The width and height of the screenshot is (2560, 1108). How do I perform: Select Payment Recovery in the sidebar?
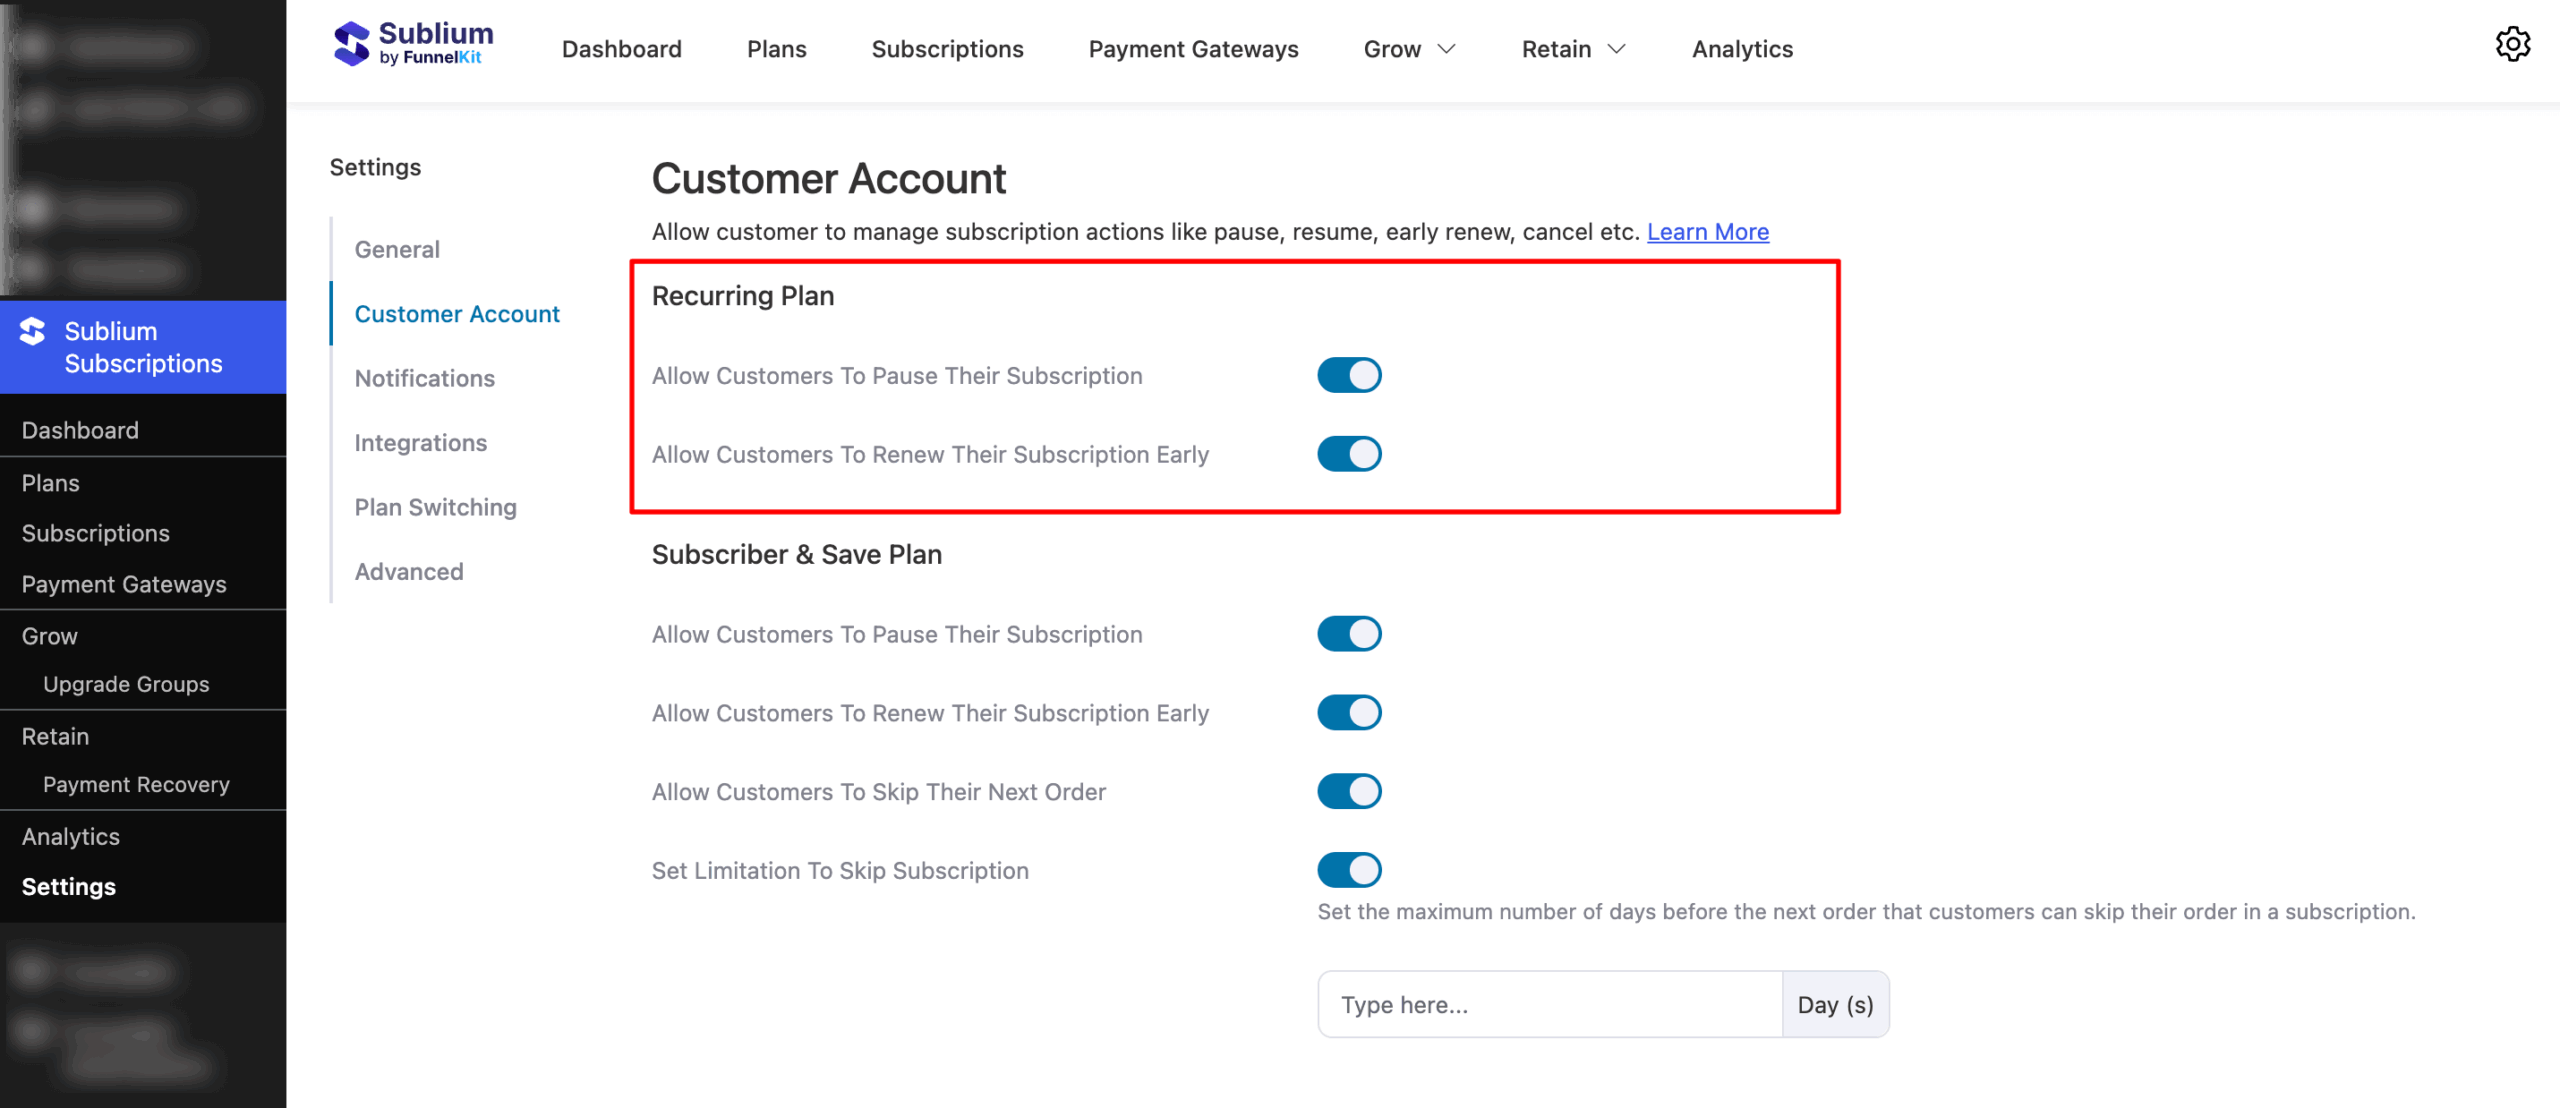click(x=136, y=784)
